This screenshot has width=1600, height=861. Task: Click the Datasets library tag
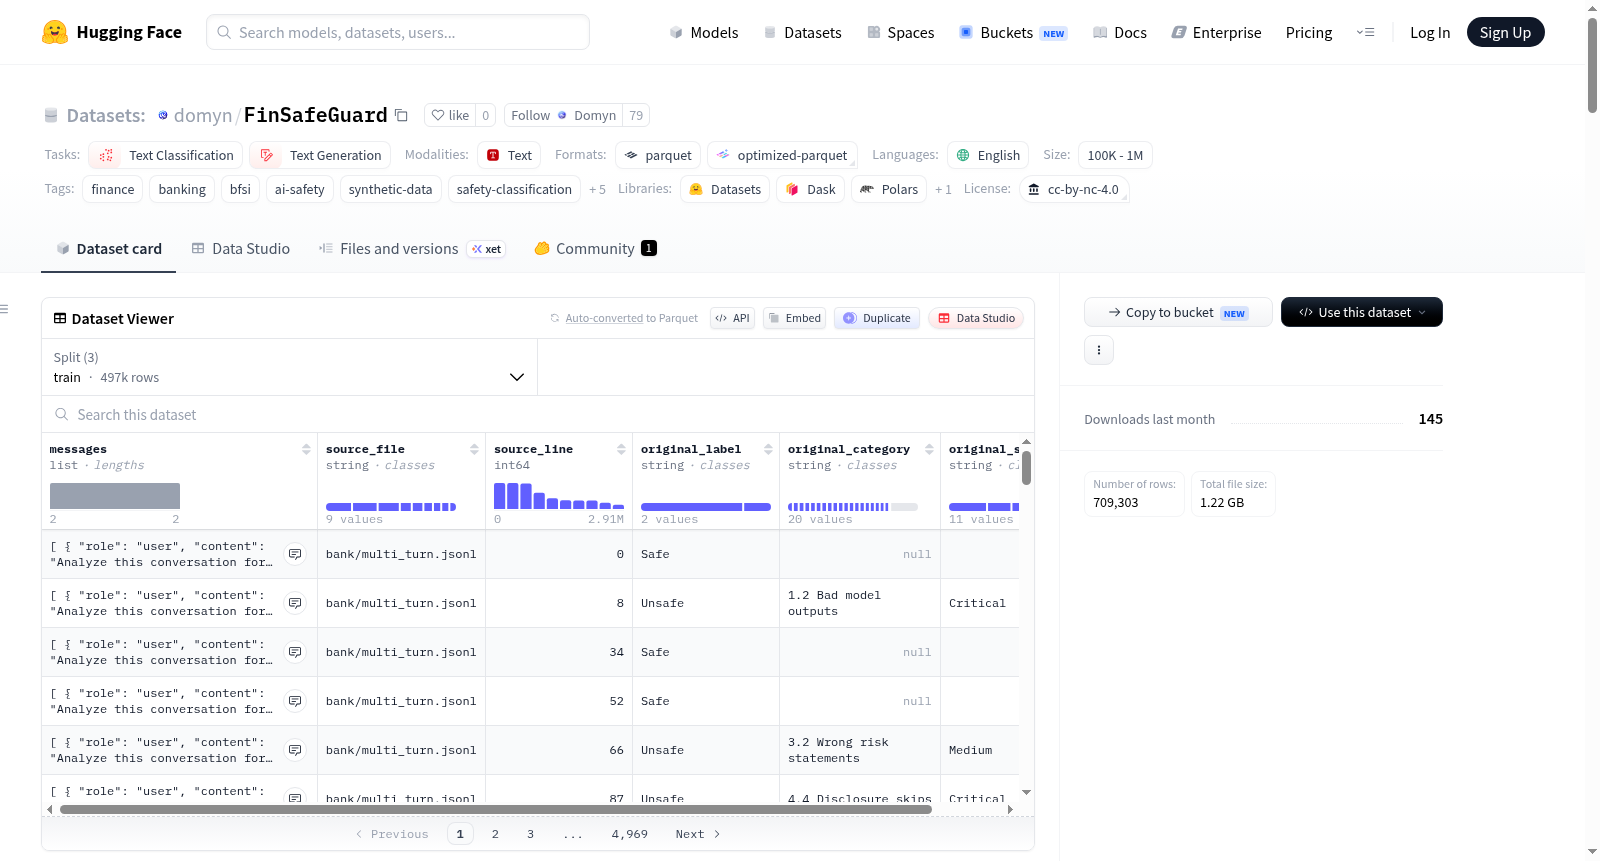(x=725, y=189)
